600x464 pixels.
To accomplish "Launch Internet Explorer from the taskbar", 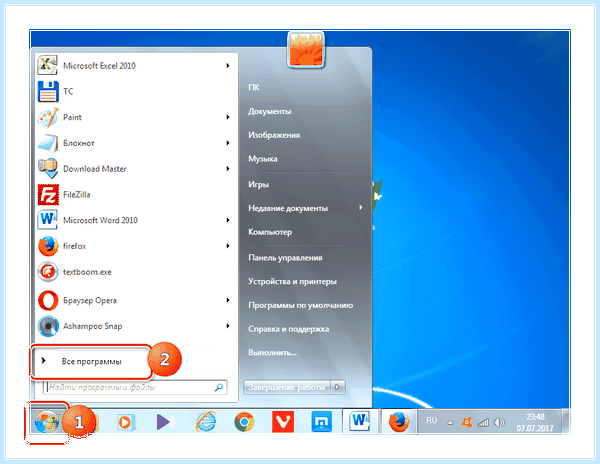I will (x=206, y=422).
